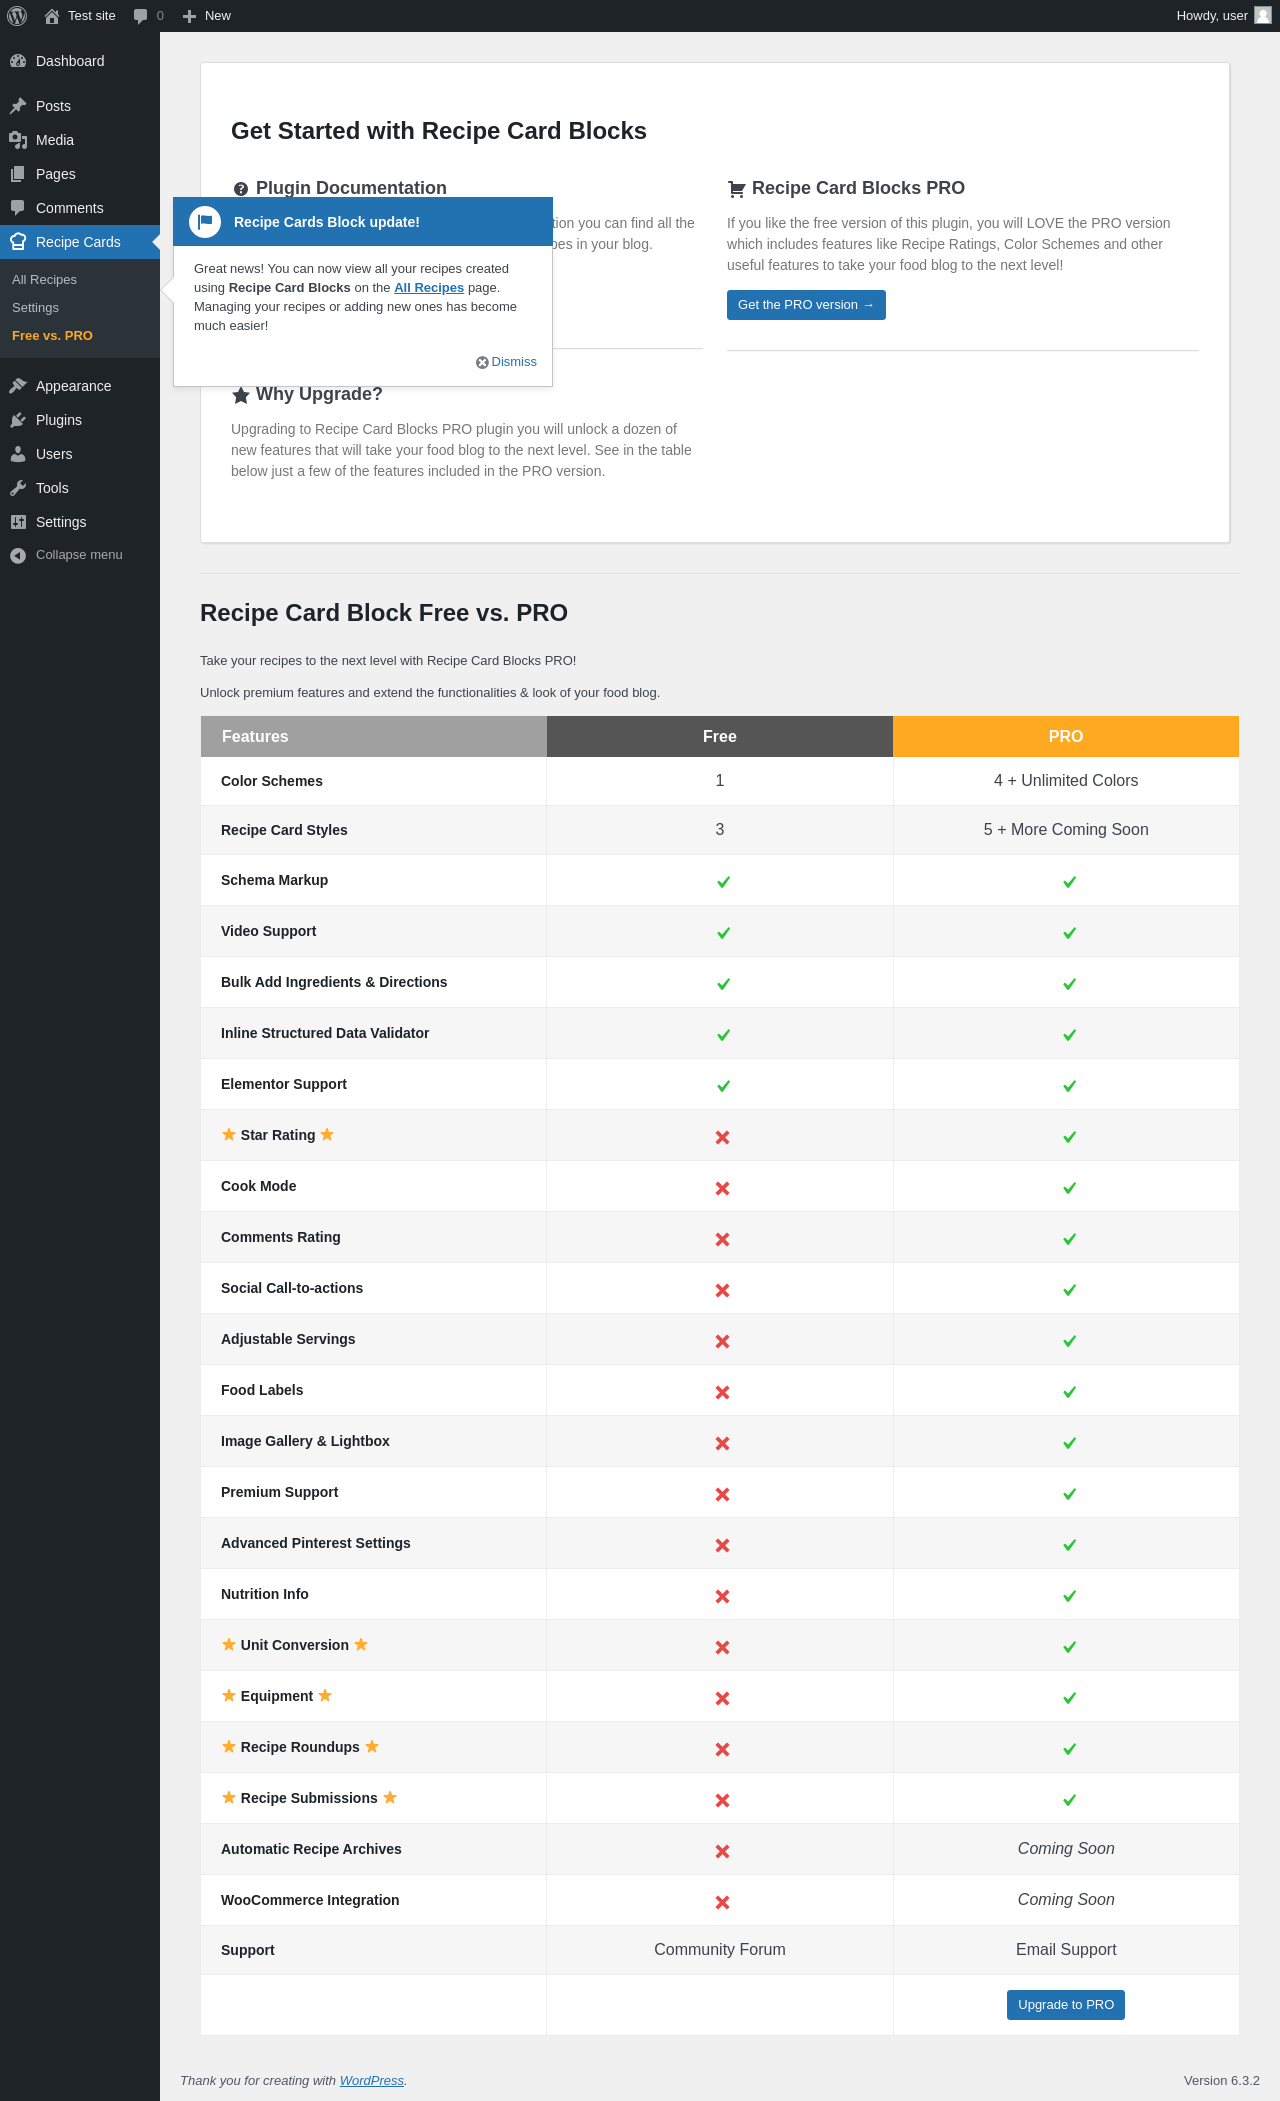
Task: Click the Recipe Roundups row label
Action: click(300, 1747)
